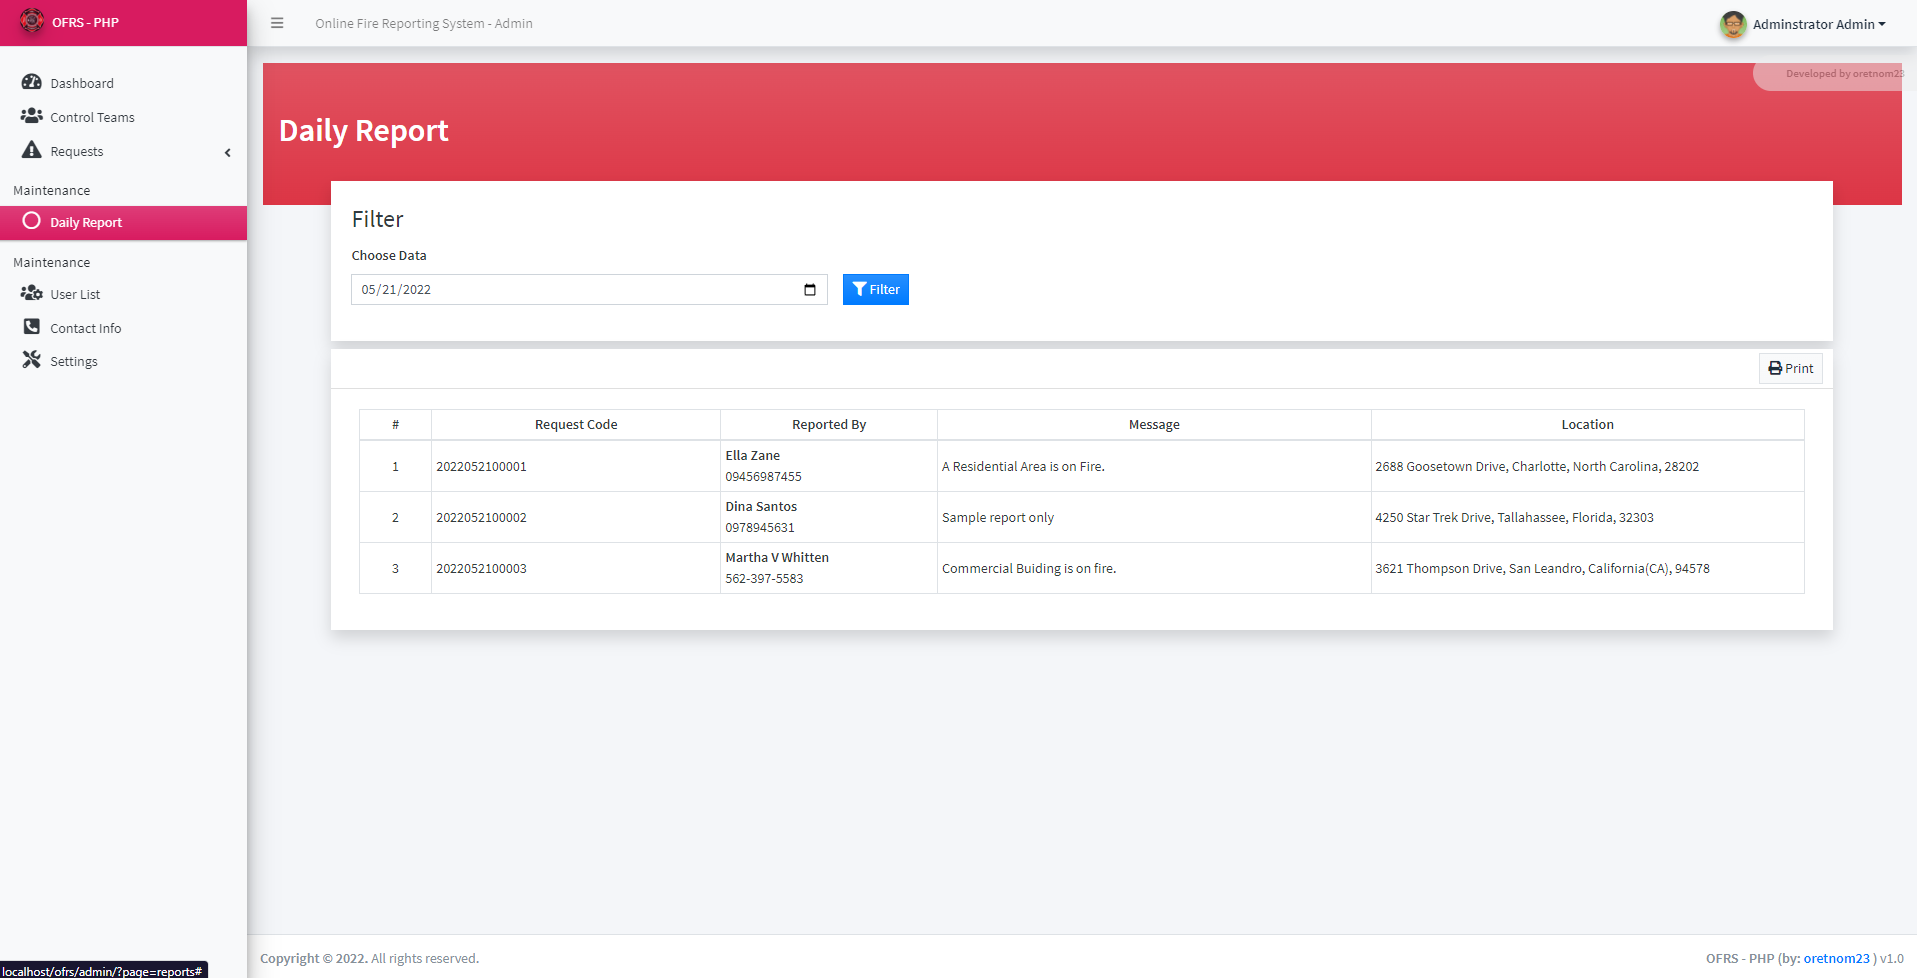Select Daily Report in the sidebar
The height and width of the screenshot is (978, 1917).
click(x=123, y=222)
